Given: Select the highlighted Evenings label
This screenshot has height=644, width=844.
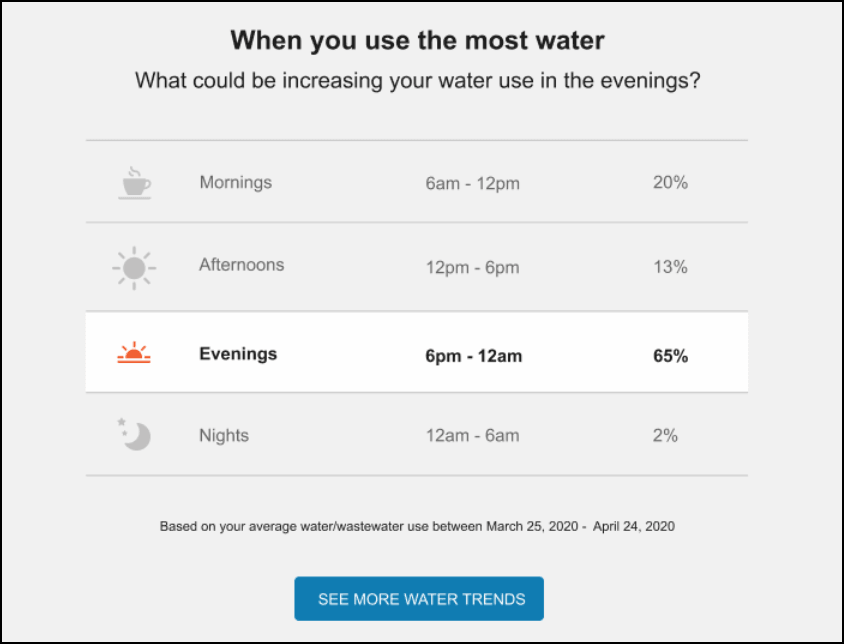Looking at the screenshot, I should pyautogui.click(x=238, y=354).
